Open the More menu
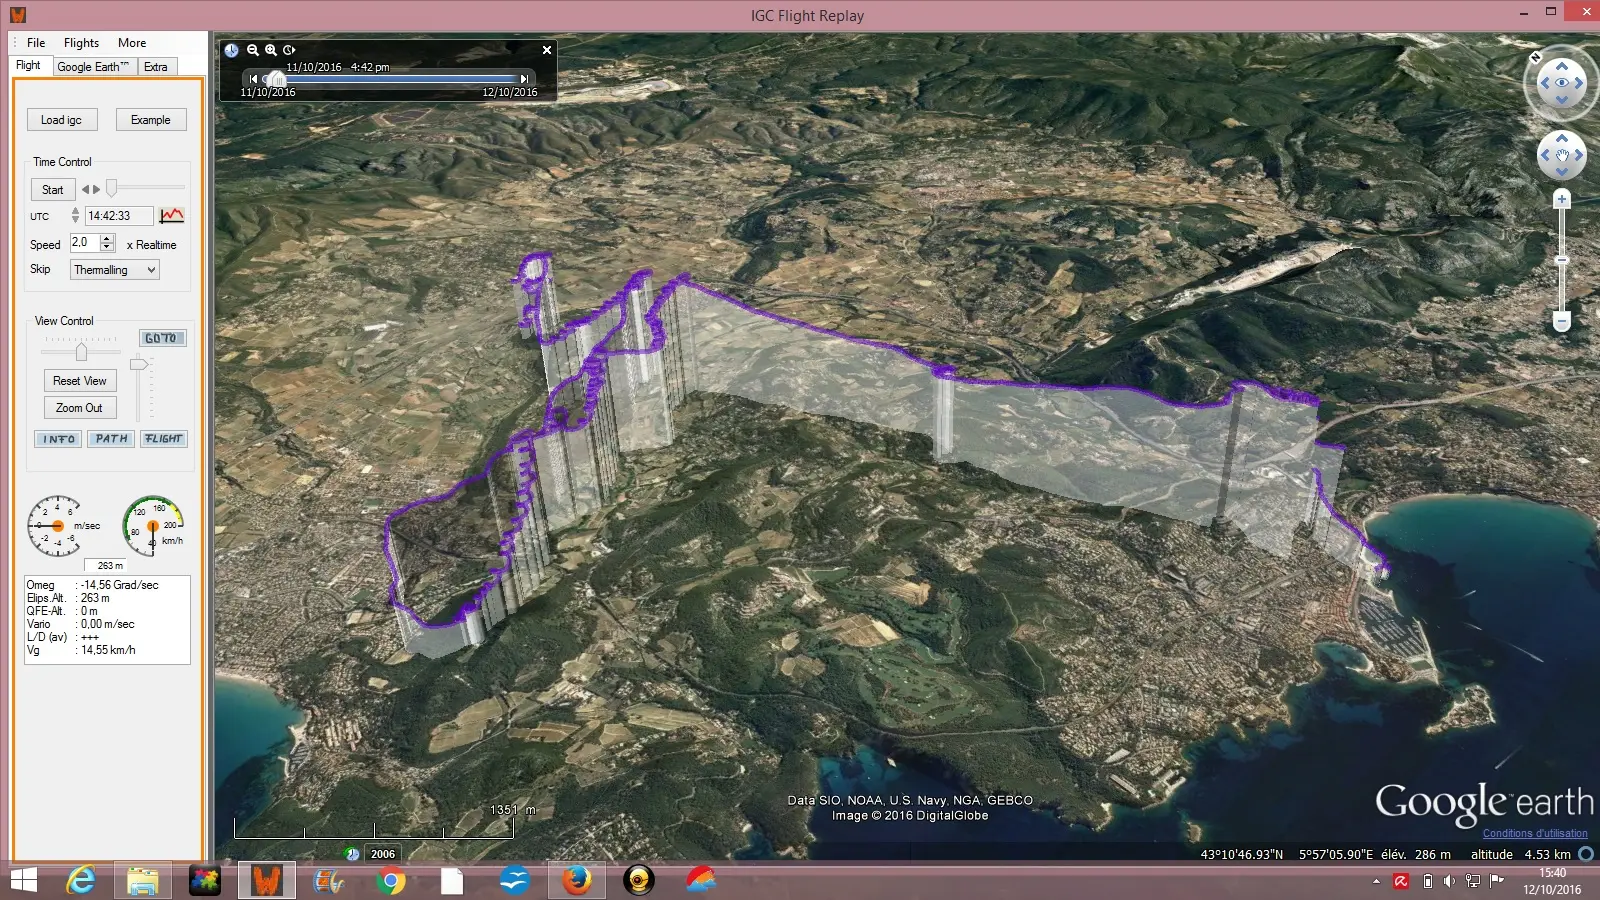 132,43
